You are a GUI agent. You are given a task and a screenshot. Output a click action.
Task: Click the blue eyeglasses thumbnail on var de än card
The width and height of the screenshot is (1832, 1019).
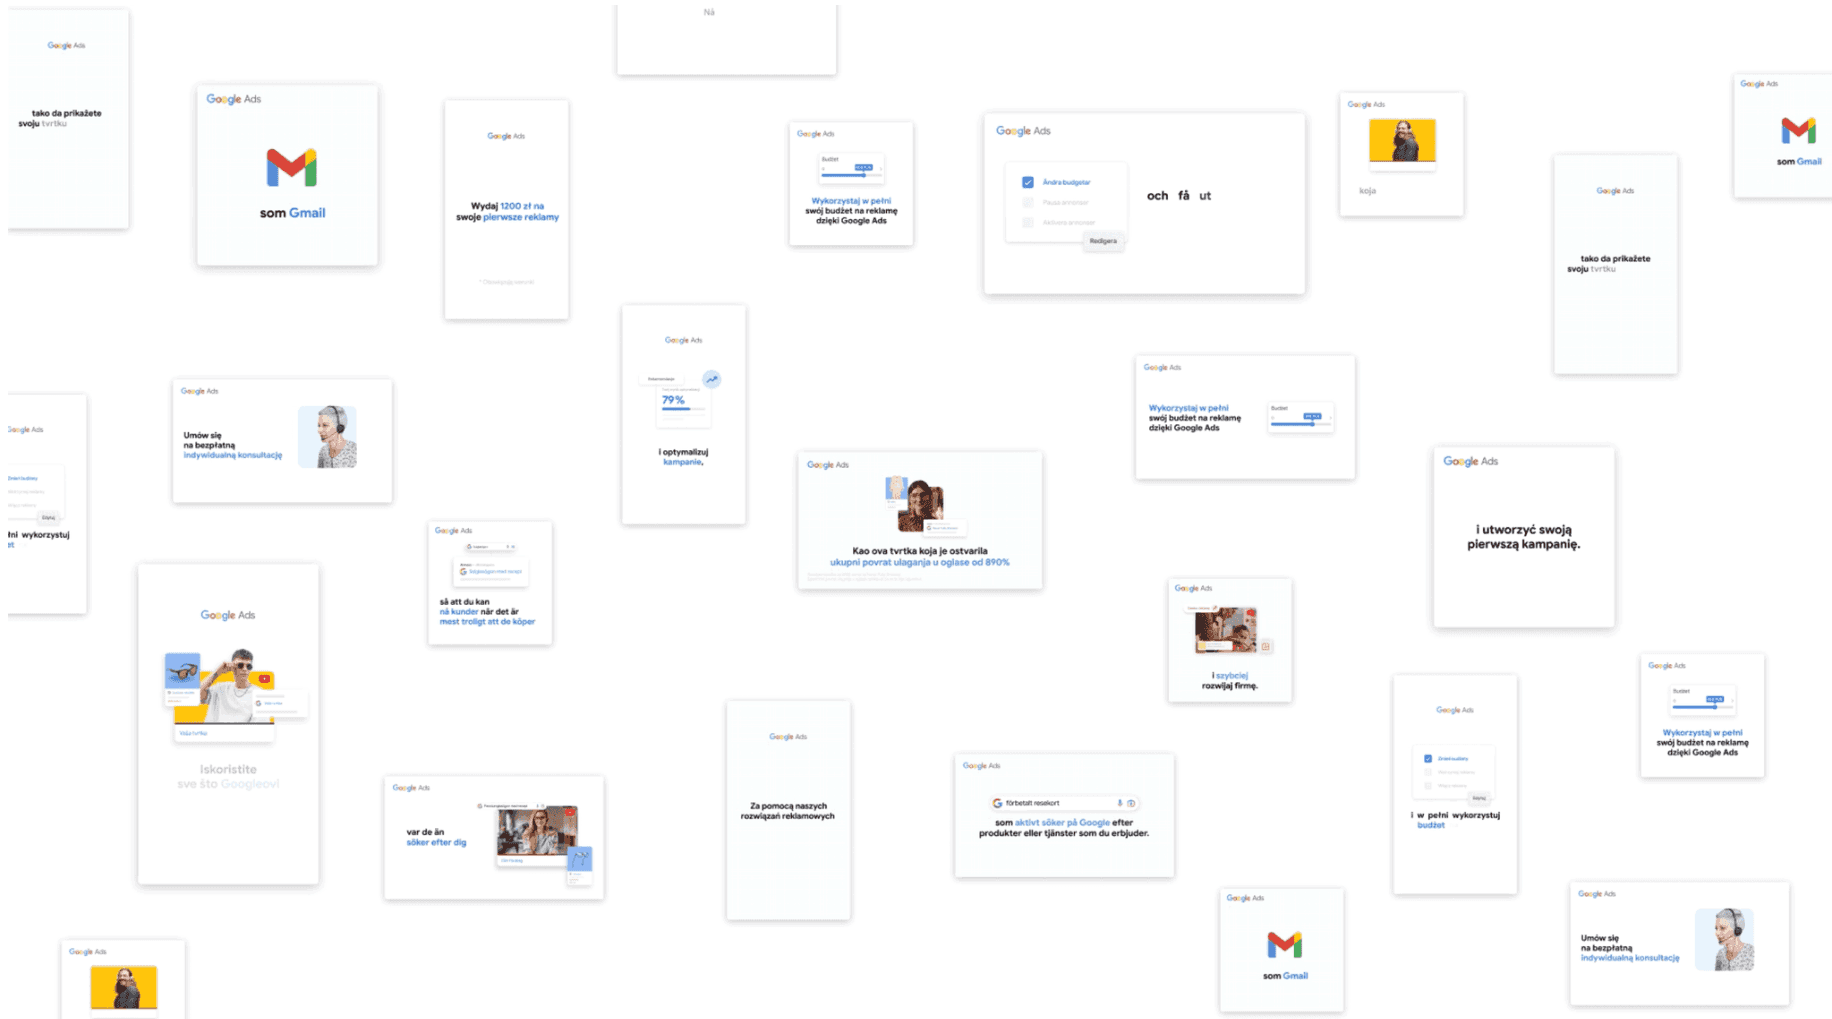tap(580, 858)
